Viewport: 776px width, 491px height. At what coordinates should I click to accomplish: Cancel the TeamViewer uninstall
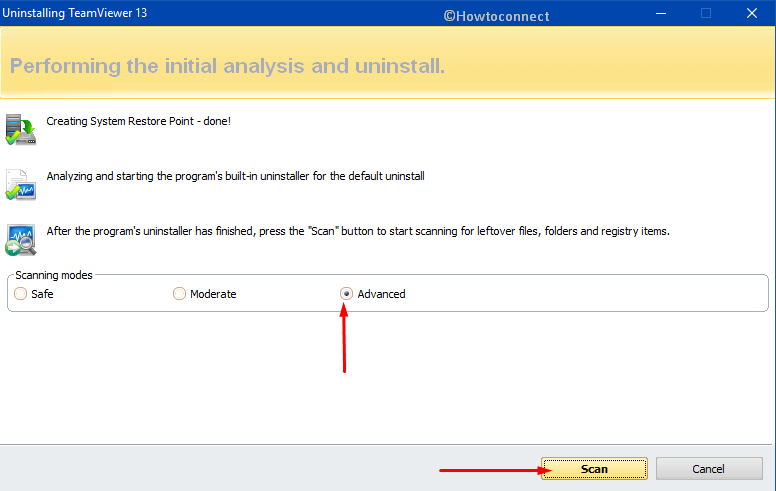coord(709,469)
